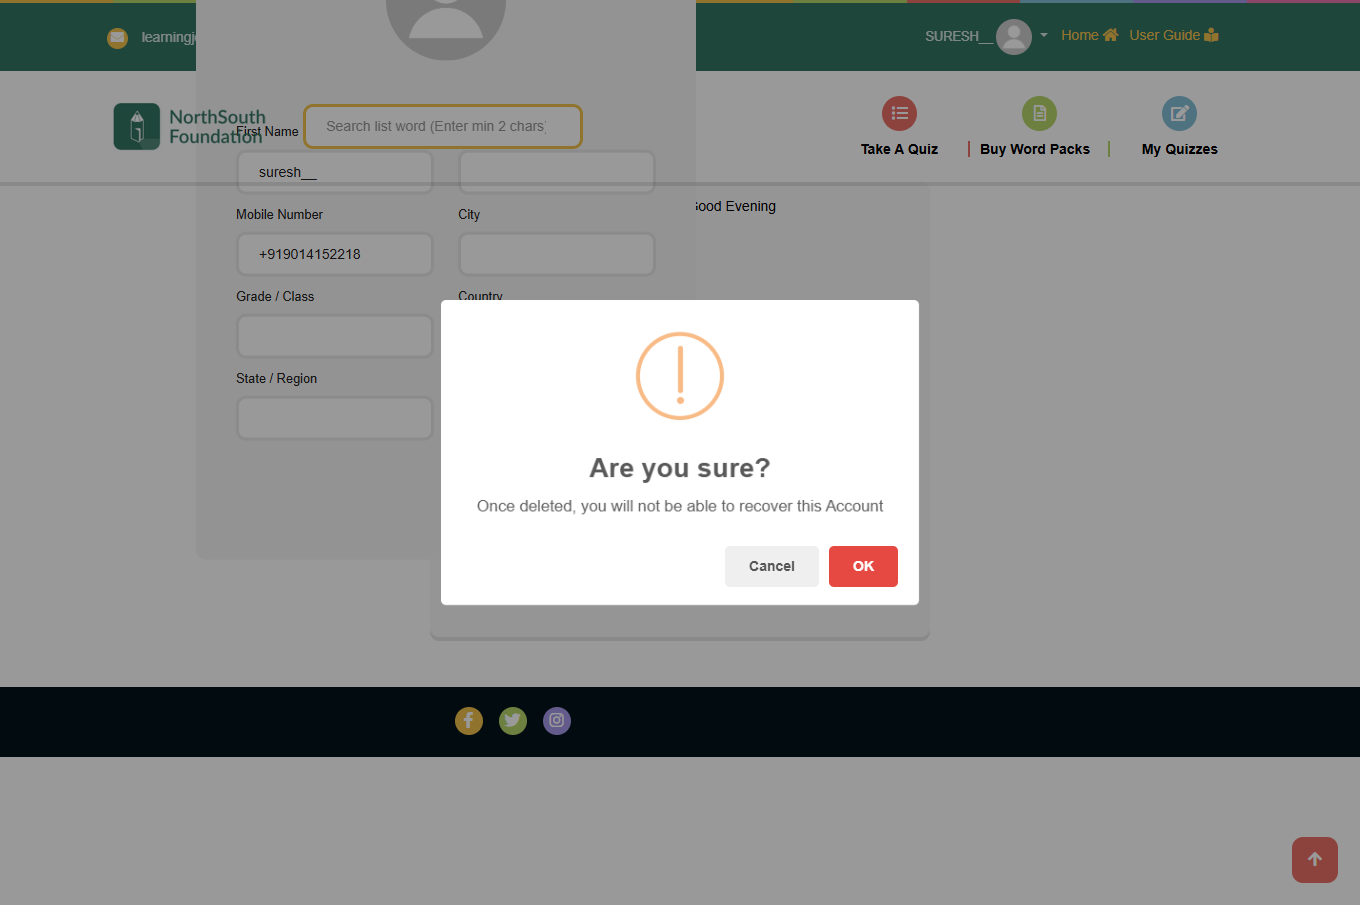The height and width of the screenshot is (905, 1360).
Task: Expand the user account dropdown arrow
Action: [1044, 35]
